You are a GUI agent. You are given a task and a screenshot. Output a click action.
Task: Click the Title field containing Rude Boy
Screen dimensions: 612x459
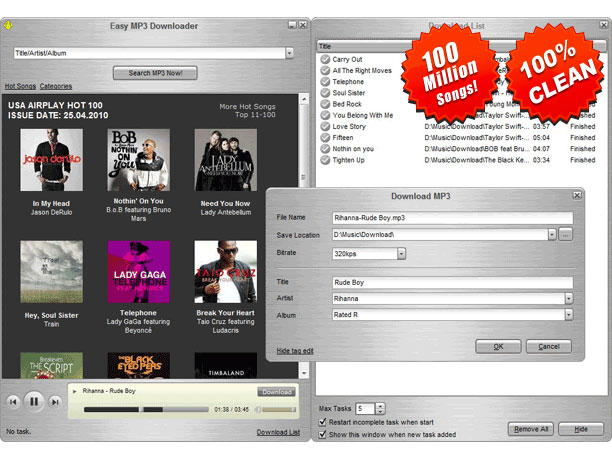click(453, 282)
